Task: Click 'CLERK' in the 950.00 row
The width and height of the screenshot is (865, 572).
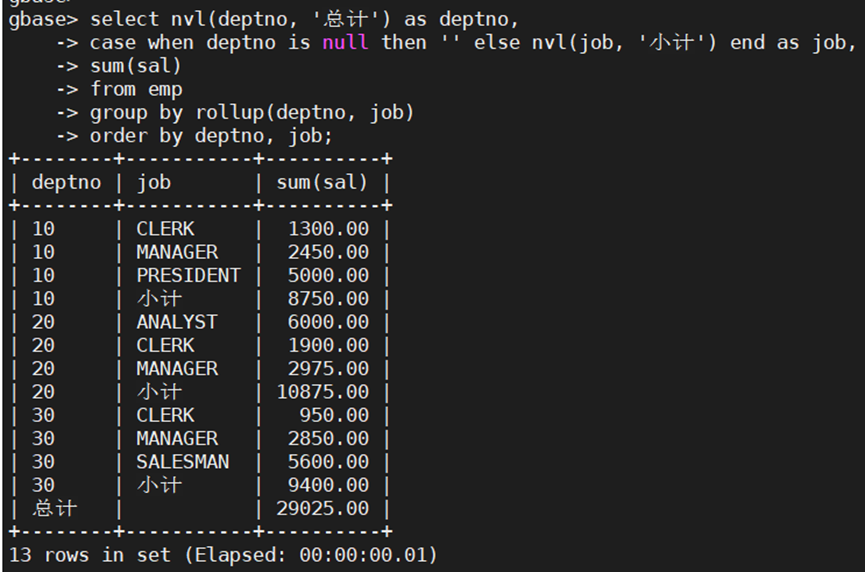Action: [x=165, y=415]
